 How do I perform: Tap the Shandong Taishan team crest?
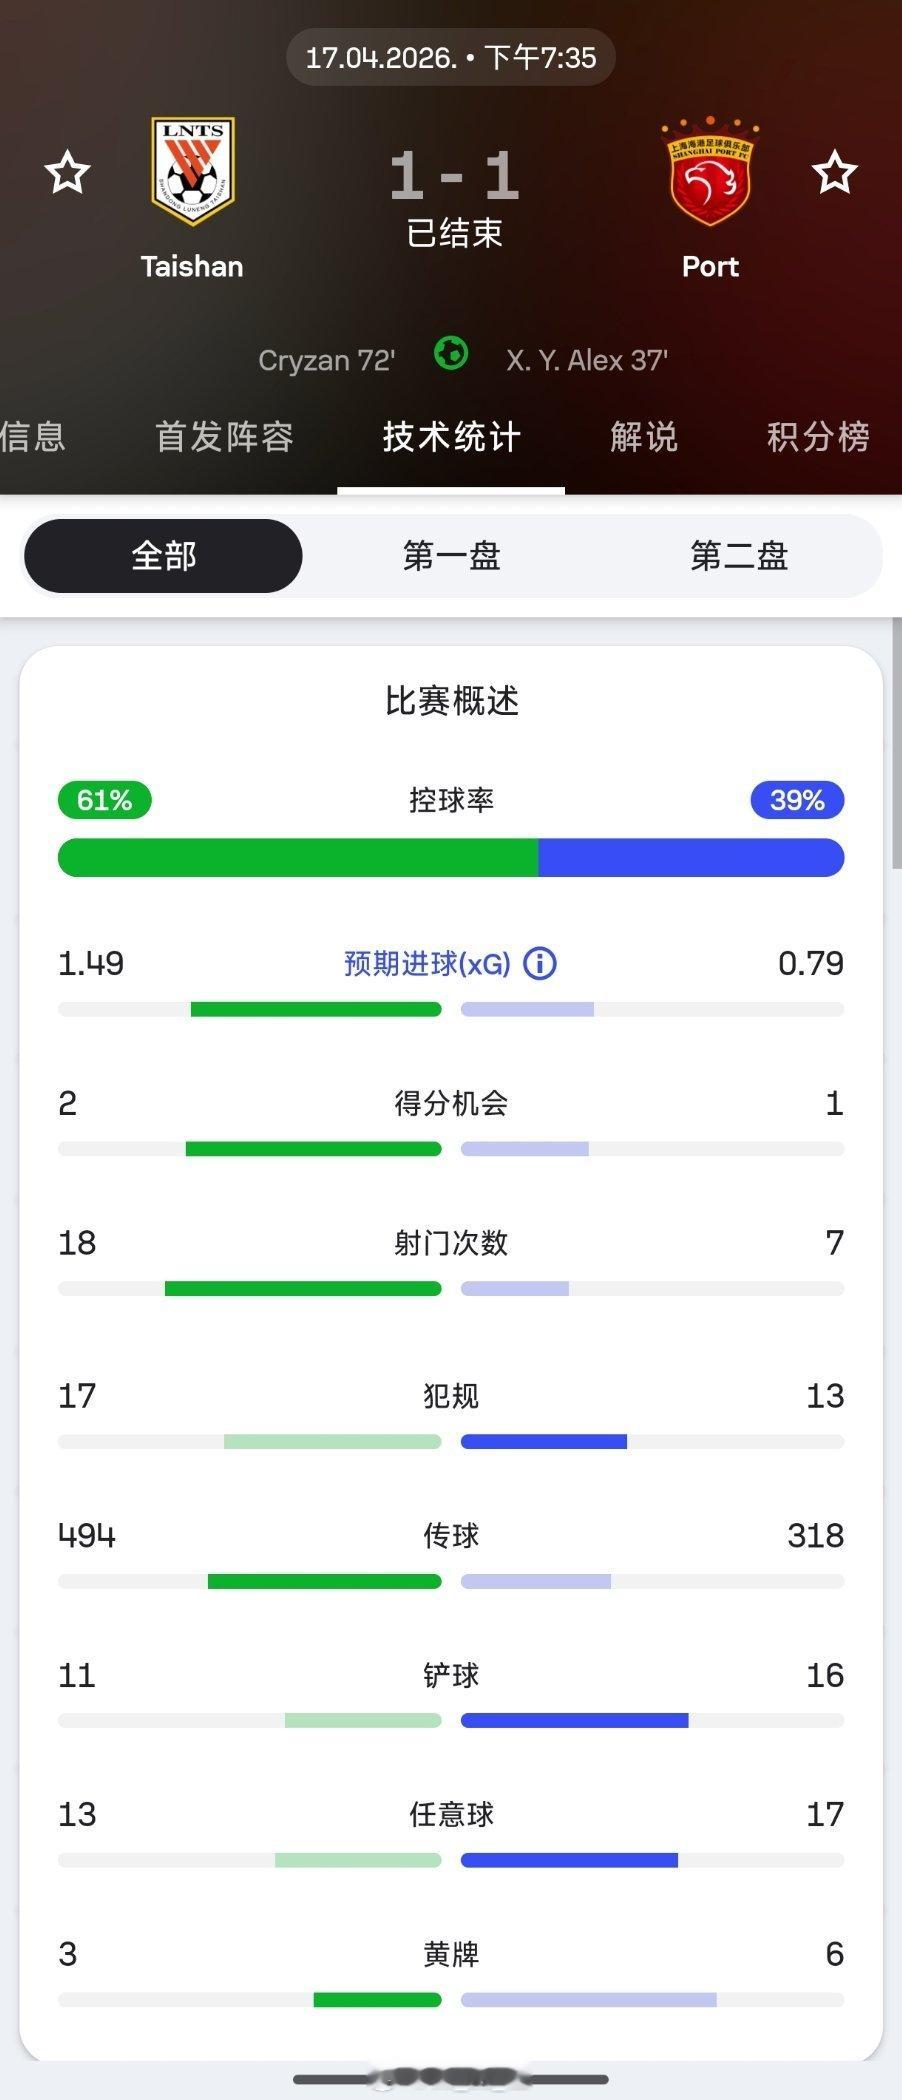click(192, 171)
